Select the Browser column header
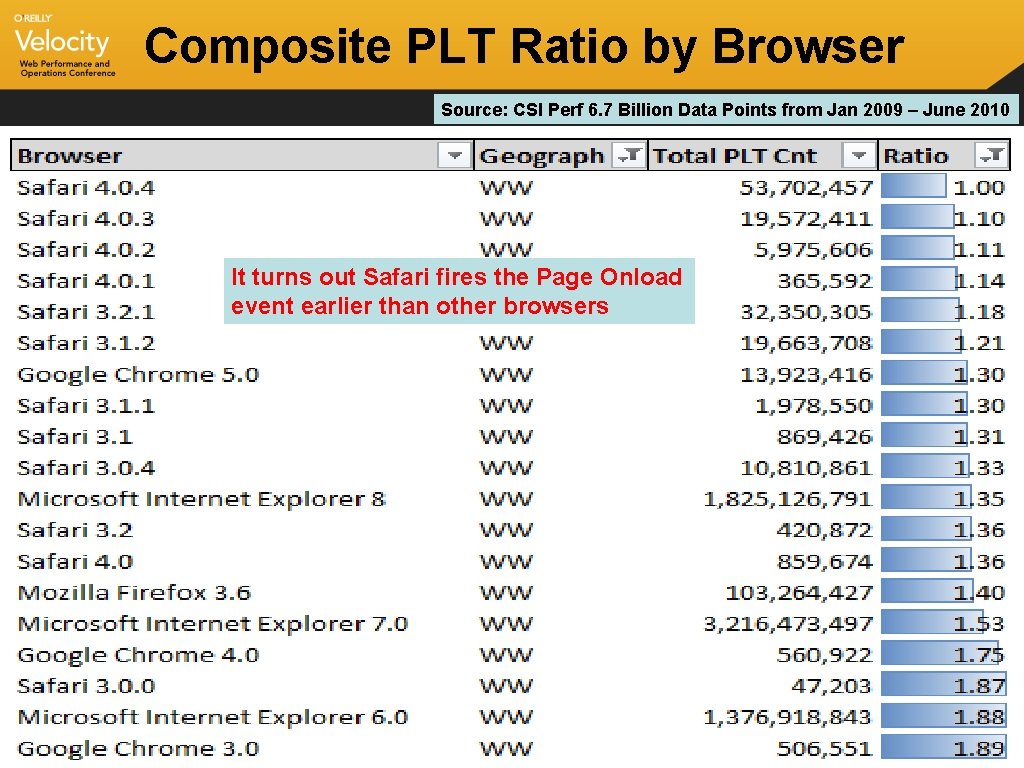 click(x=70, y=156)
